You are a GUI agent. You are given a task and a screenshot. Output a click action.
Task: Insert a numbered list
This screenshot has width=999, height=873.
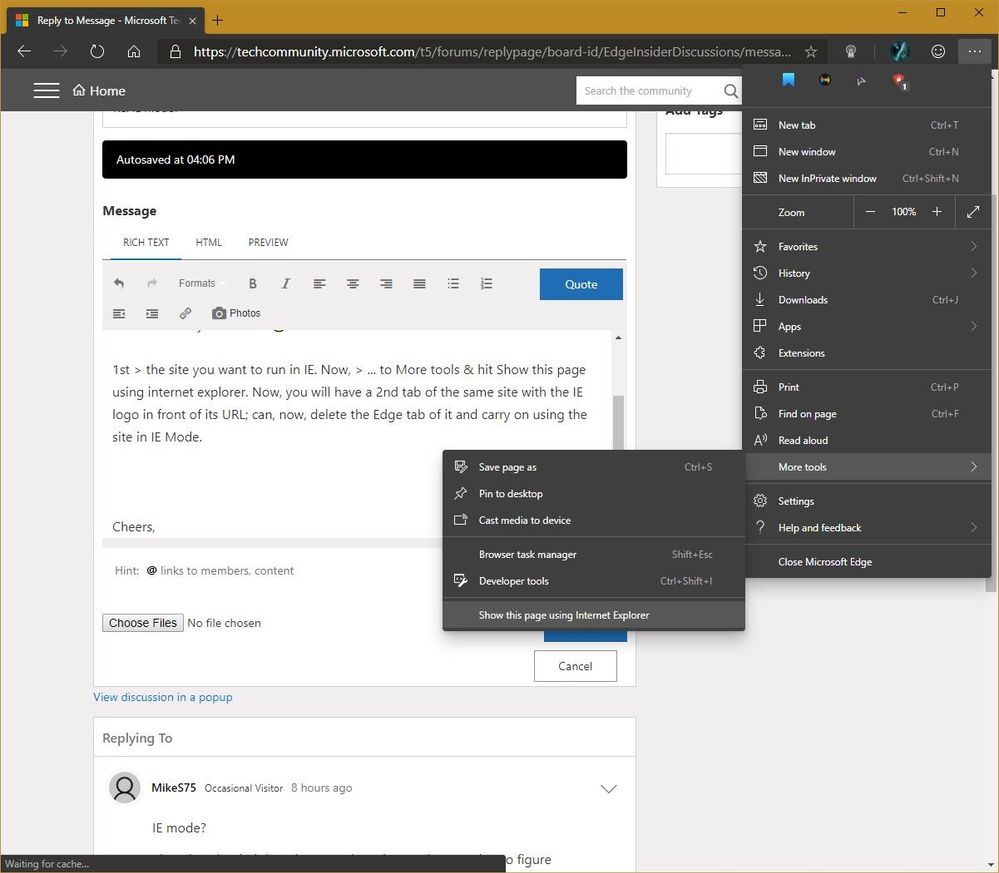point(486,284)
